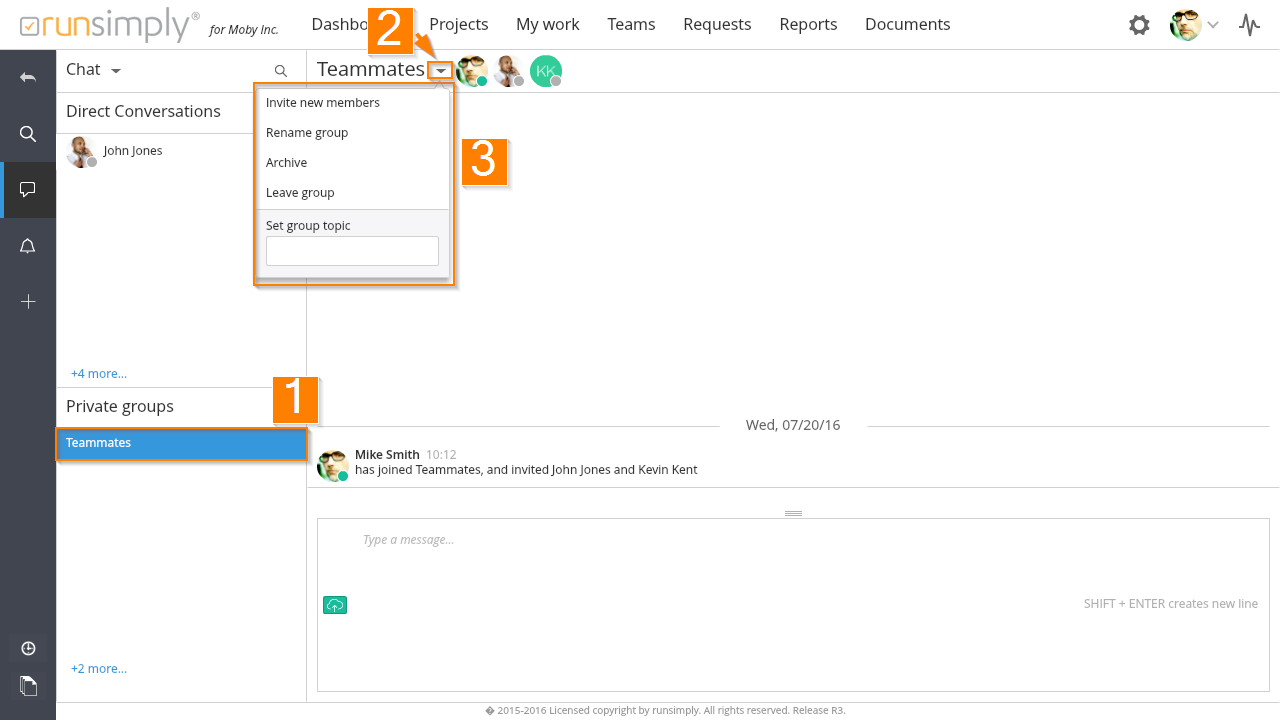Open the activity pulse icon
The height and width of the screenshot is (720, 1280).
coord(1249,25)
